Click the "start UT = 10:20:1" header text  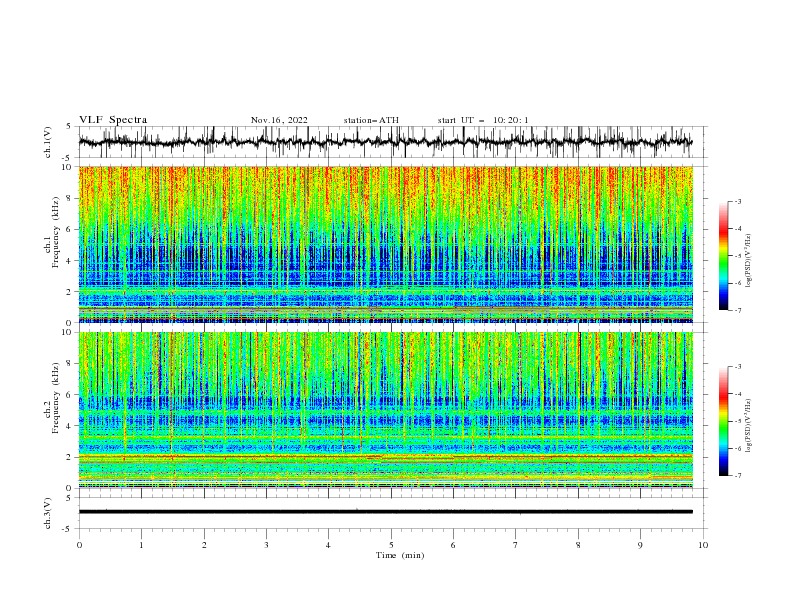coord(483,120)
